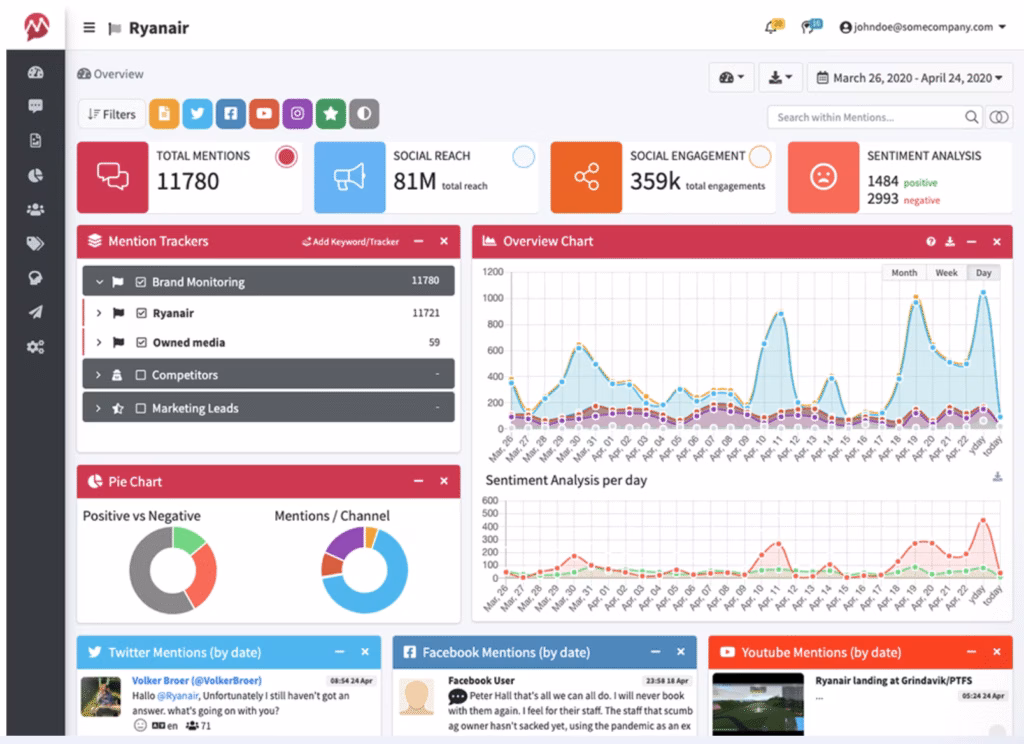Open the date range March 26 - April 24 picker
Screen dimensions: 1024x744
coord(910,77)
